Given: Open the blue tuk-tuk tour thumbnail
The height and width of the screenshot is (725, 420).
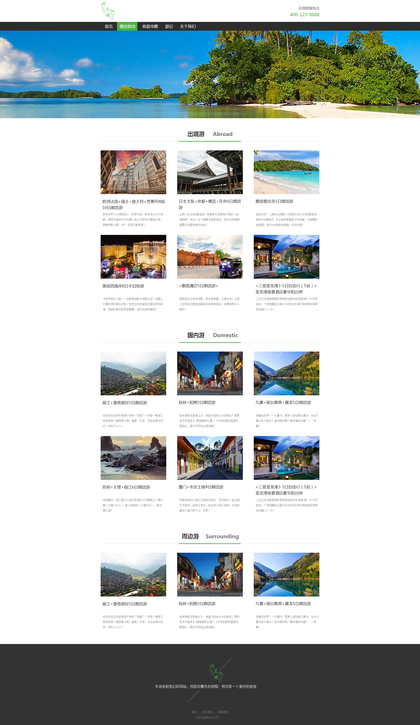Looking at the screenshot, I should [210, 257].
